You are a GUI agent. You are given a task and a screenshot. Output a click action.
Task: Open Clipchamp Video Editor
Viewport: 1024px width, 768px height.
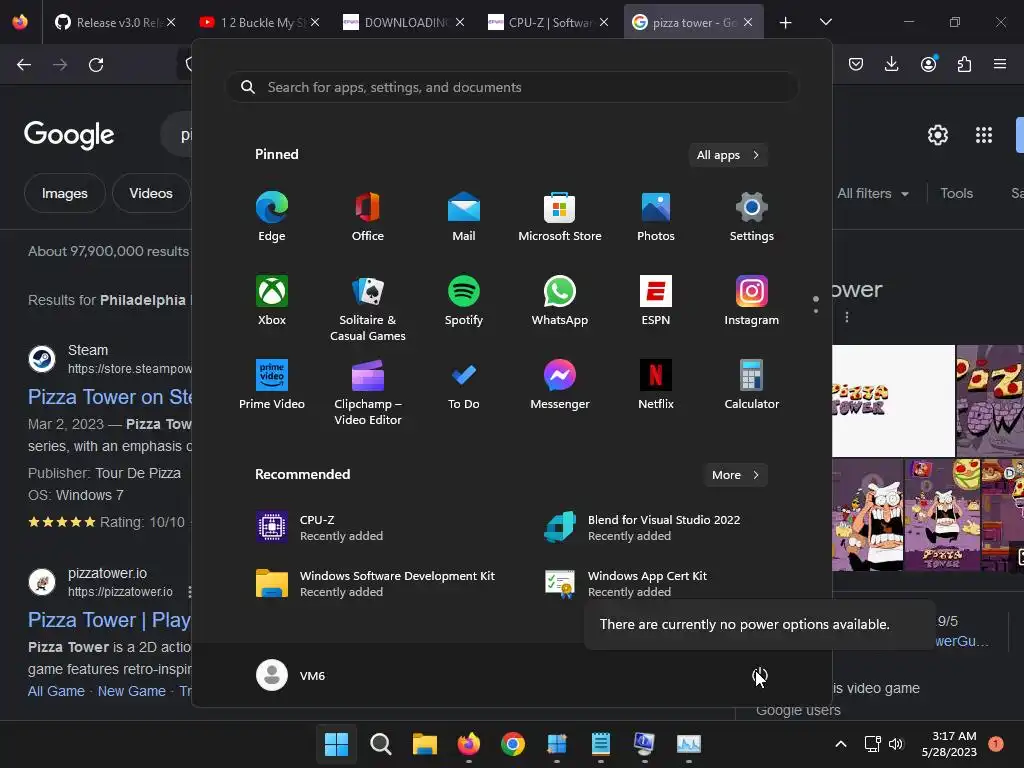pyautogui.click(x=368, y=393)
